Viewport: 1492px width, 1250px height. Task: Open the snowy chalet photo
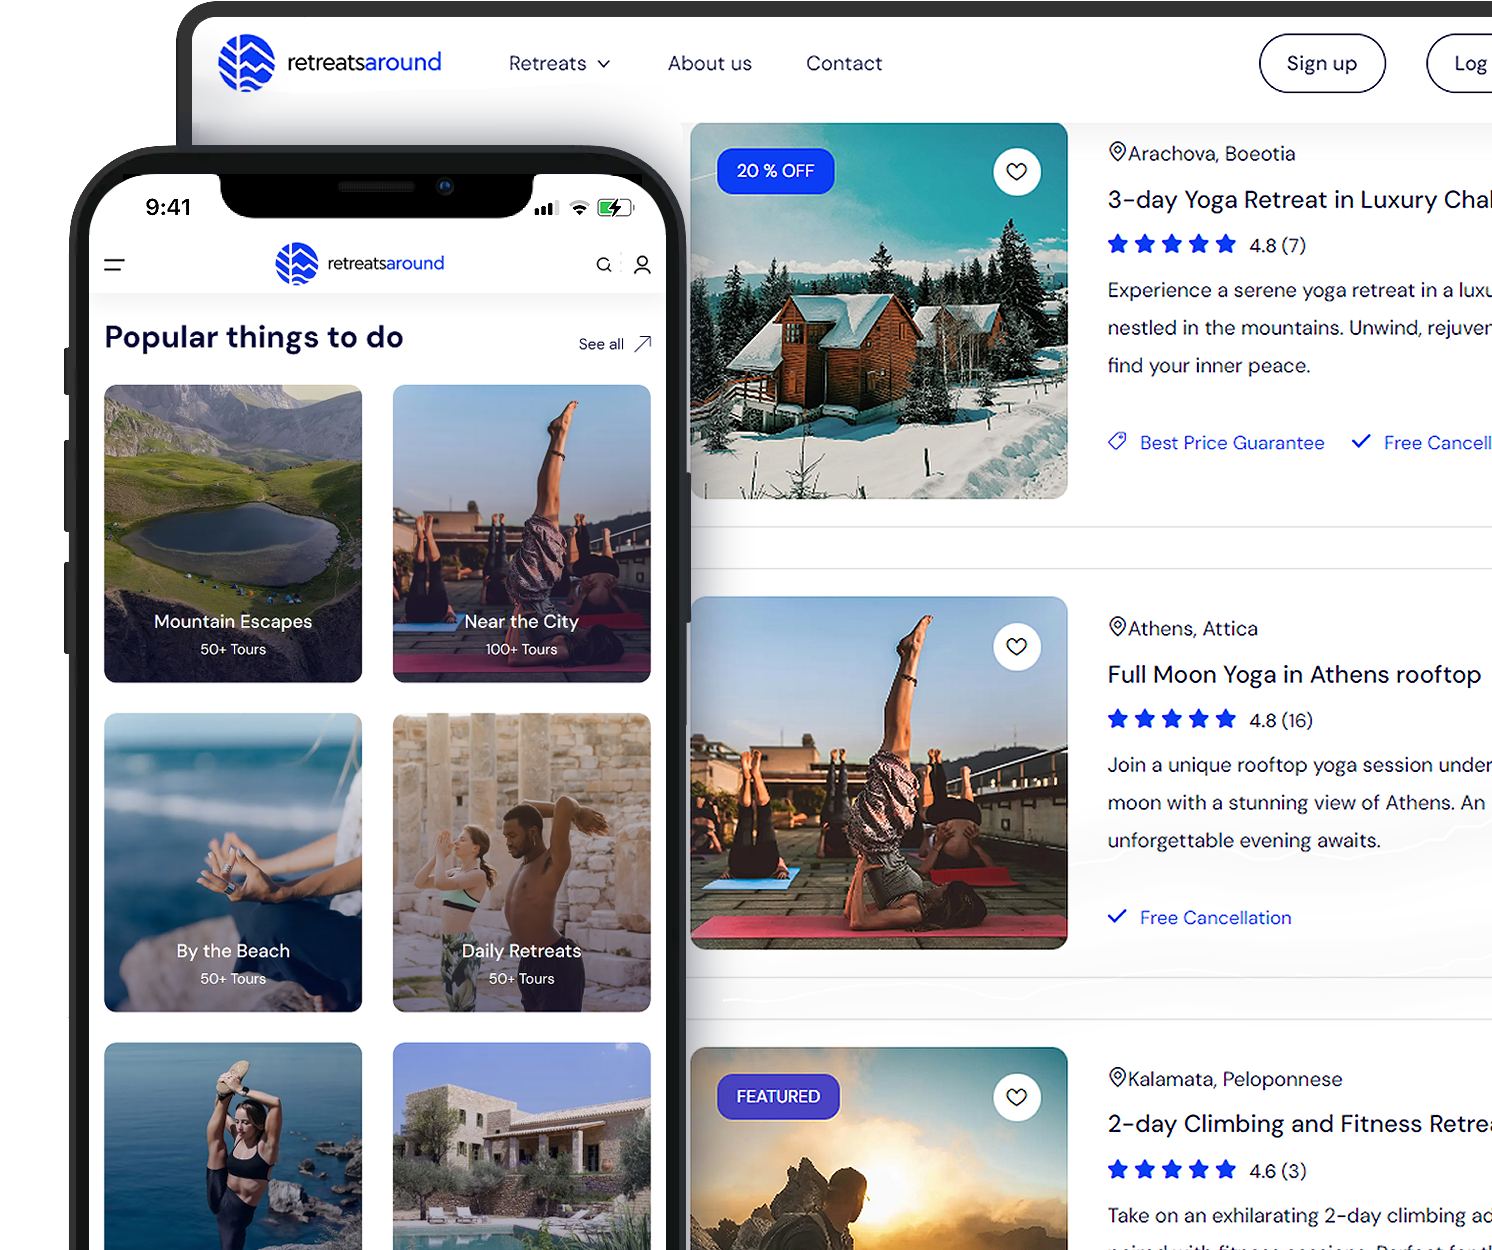879,311
